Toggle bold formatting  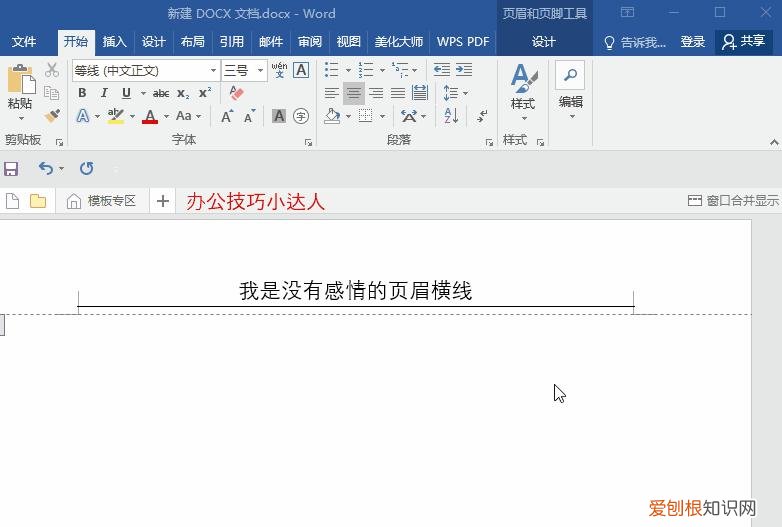[x=82, y=93]
